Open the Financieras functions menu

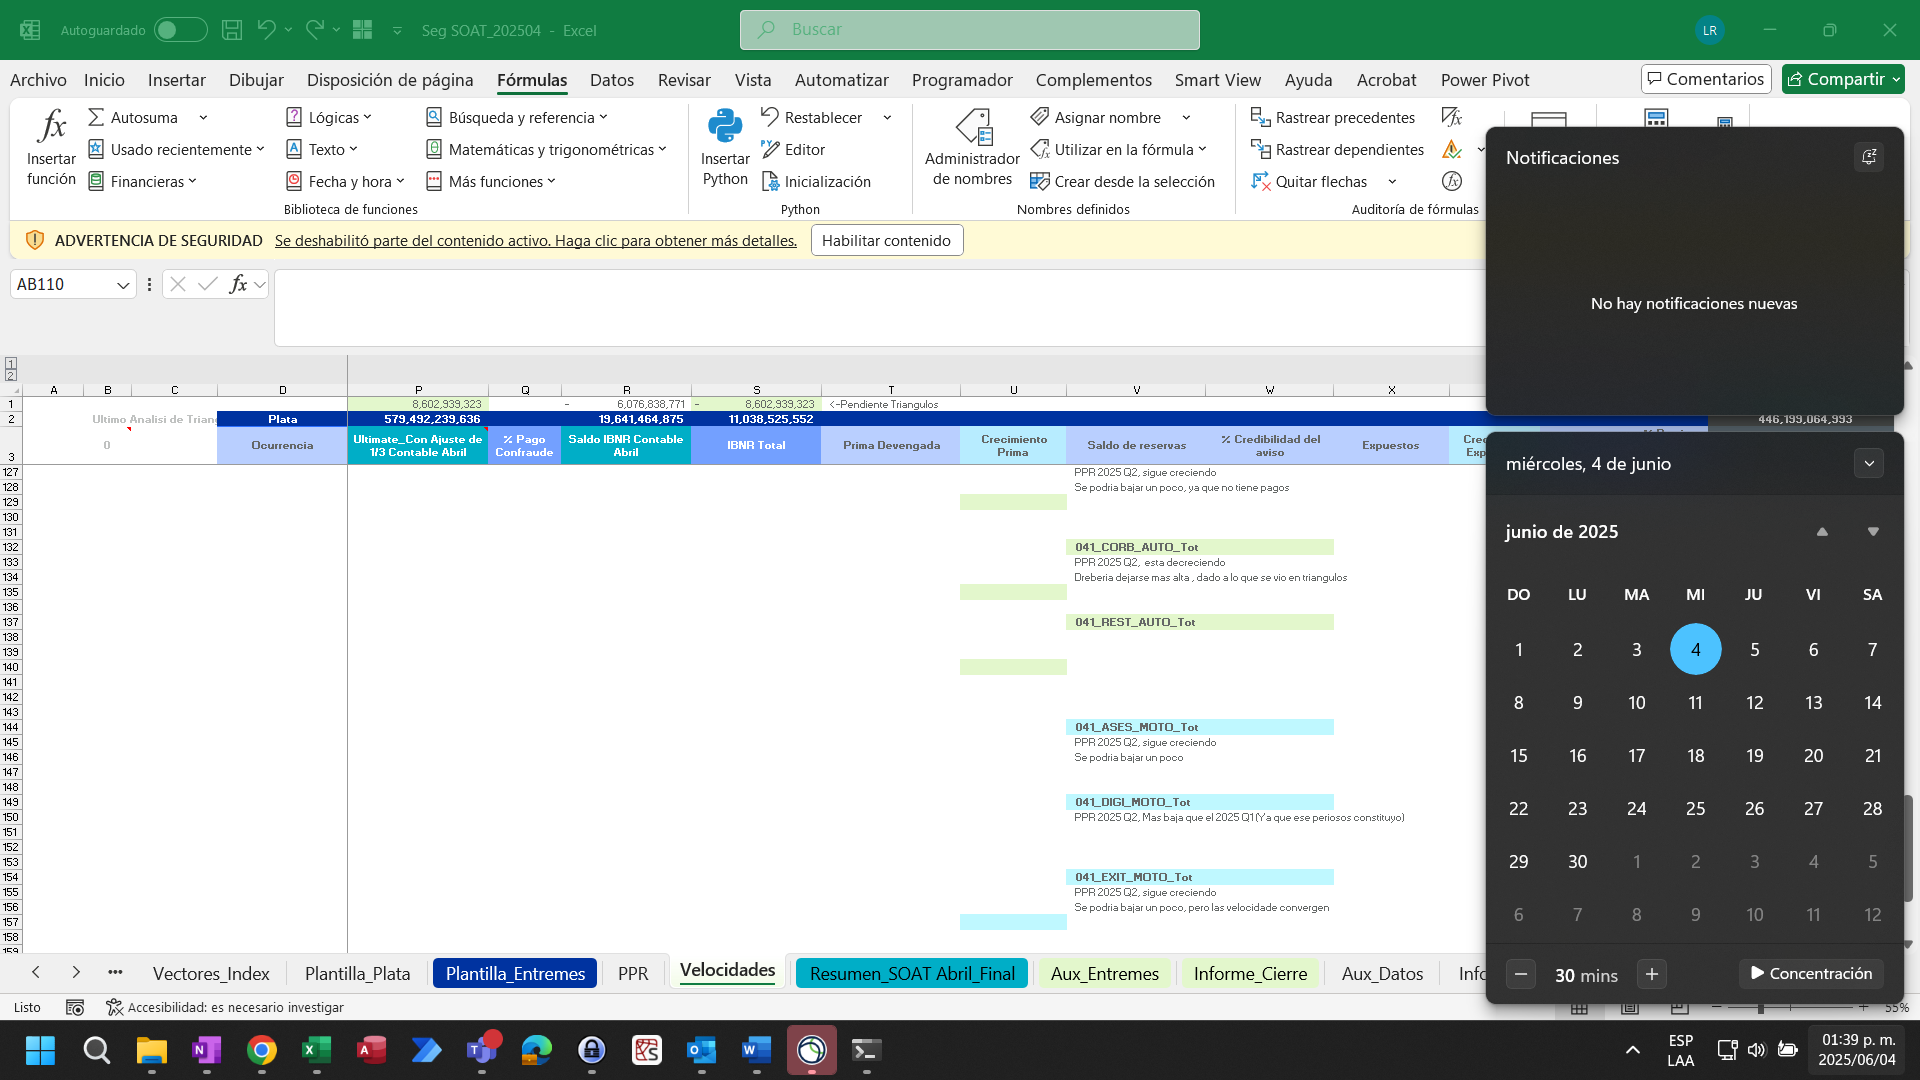pos(143,182)
